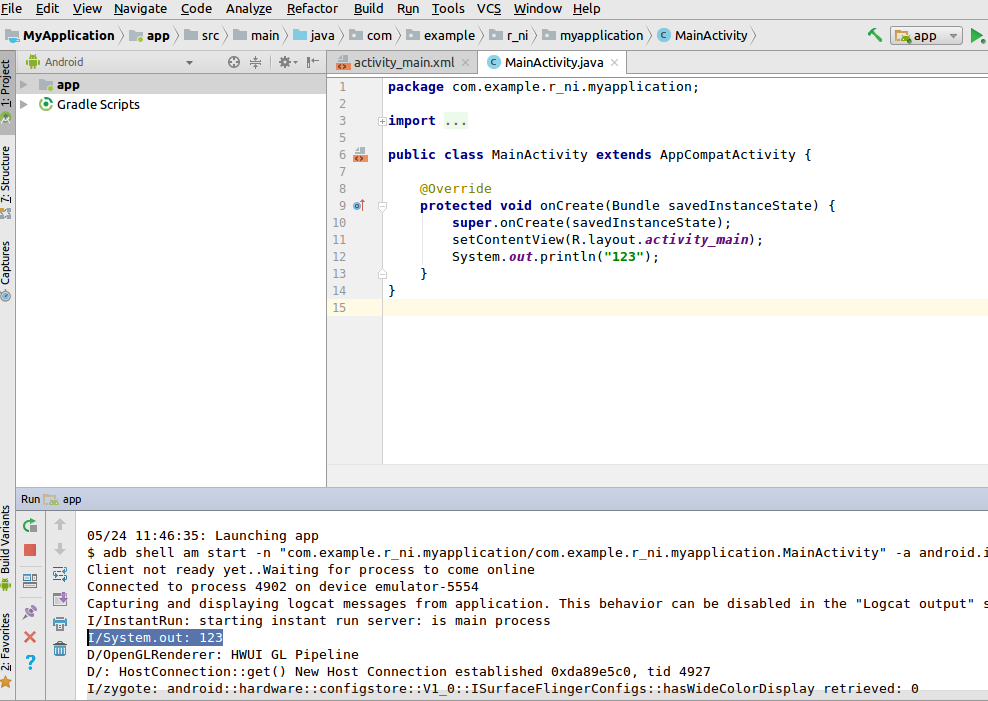Viewport: 988px width, 701px height.
Task: Clear all logcat output with trash icon
Action: coord(60,648)
